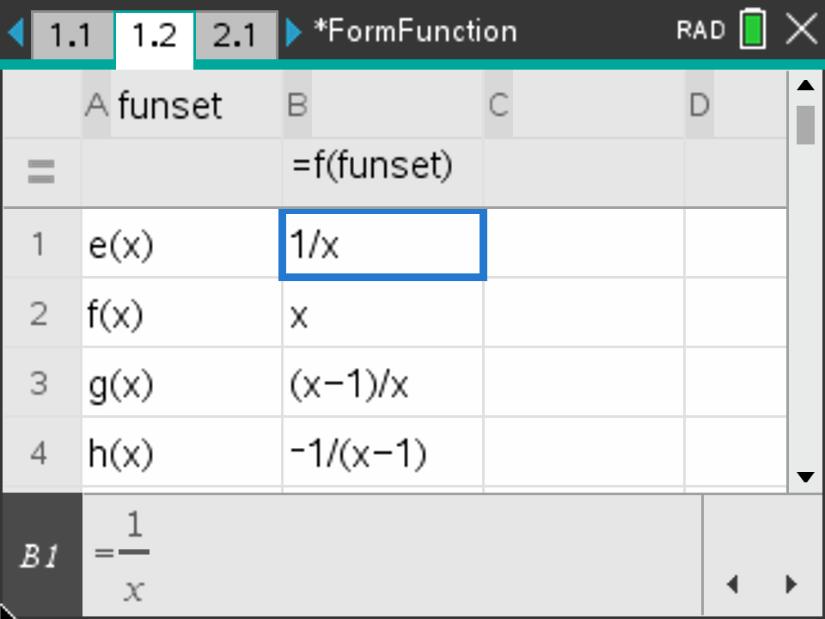
Task: Select row 4 number header
Action: (39, 454)
